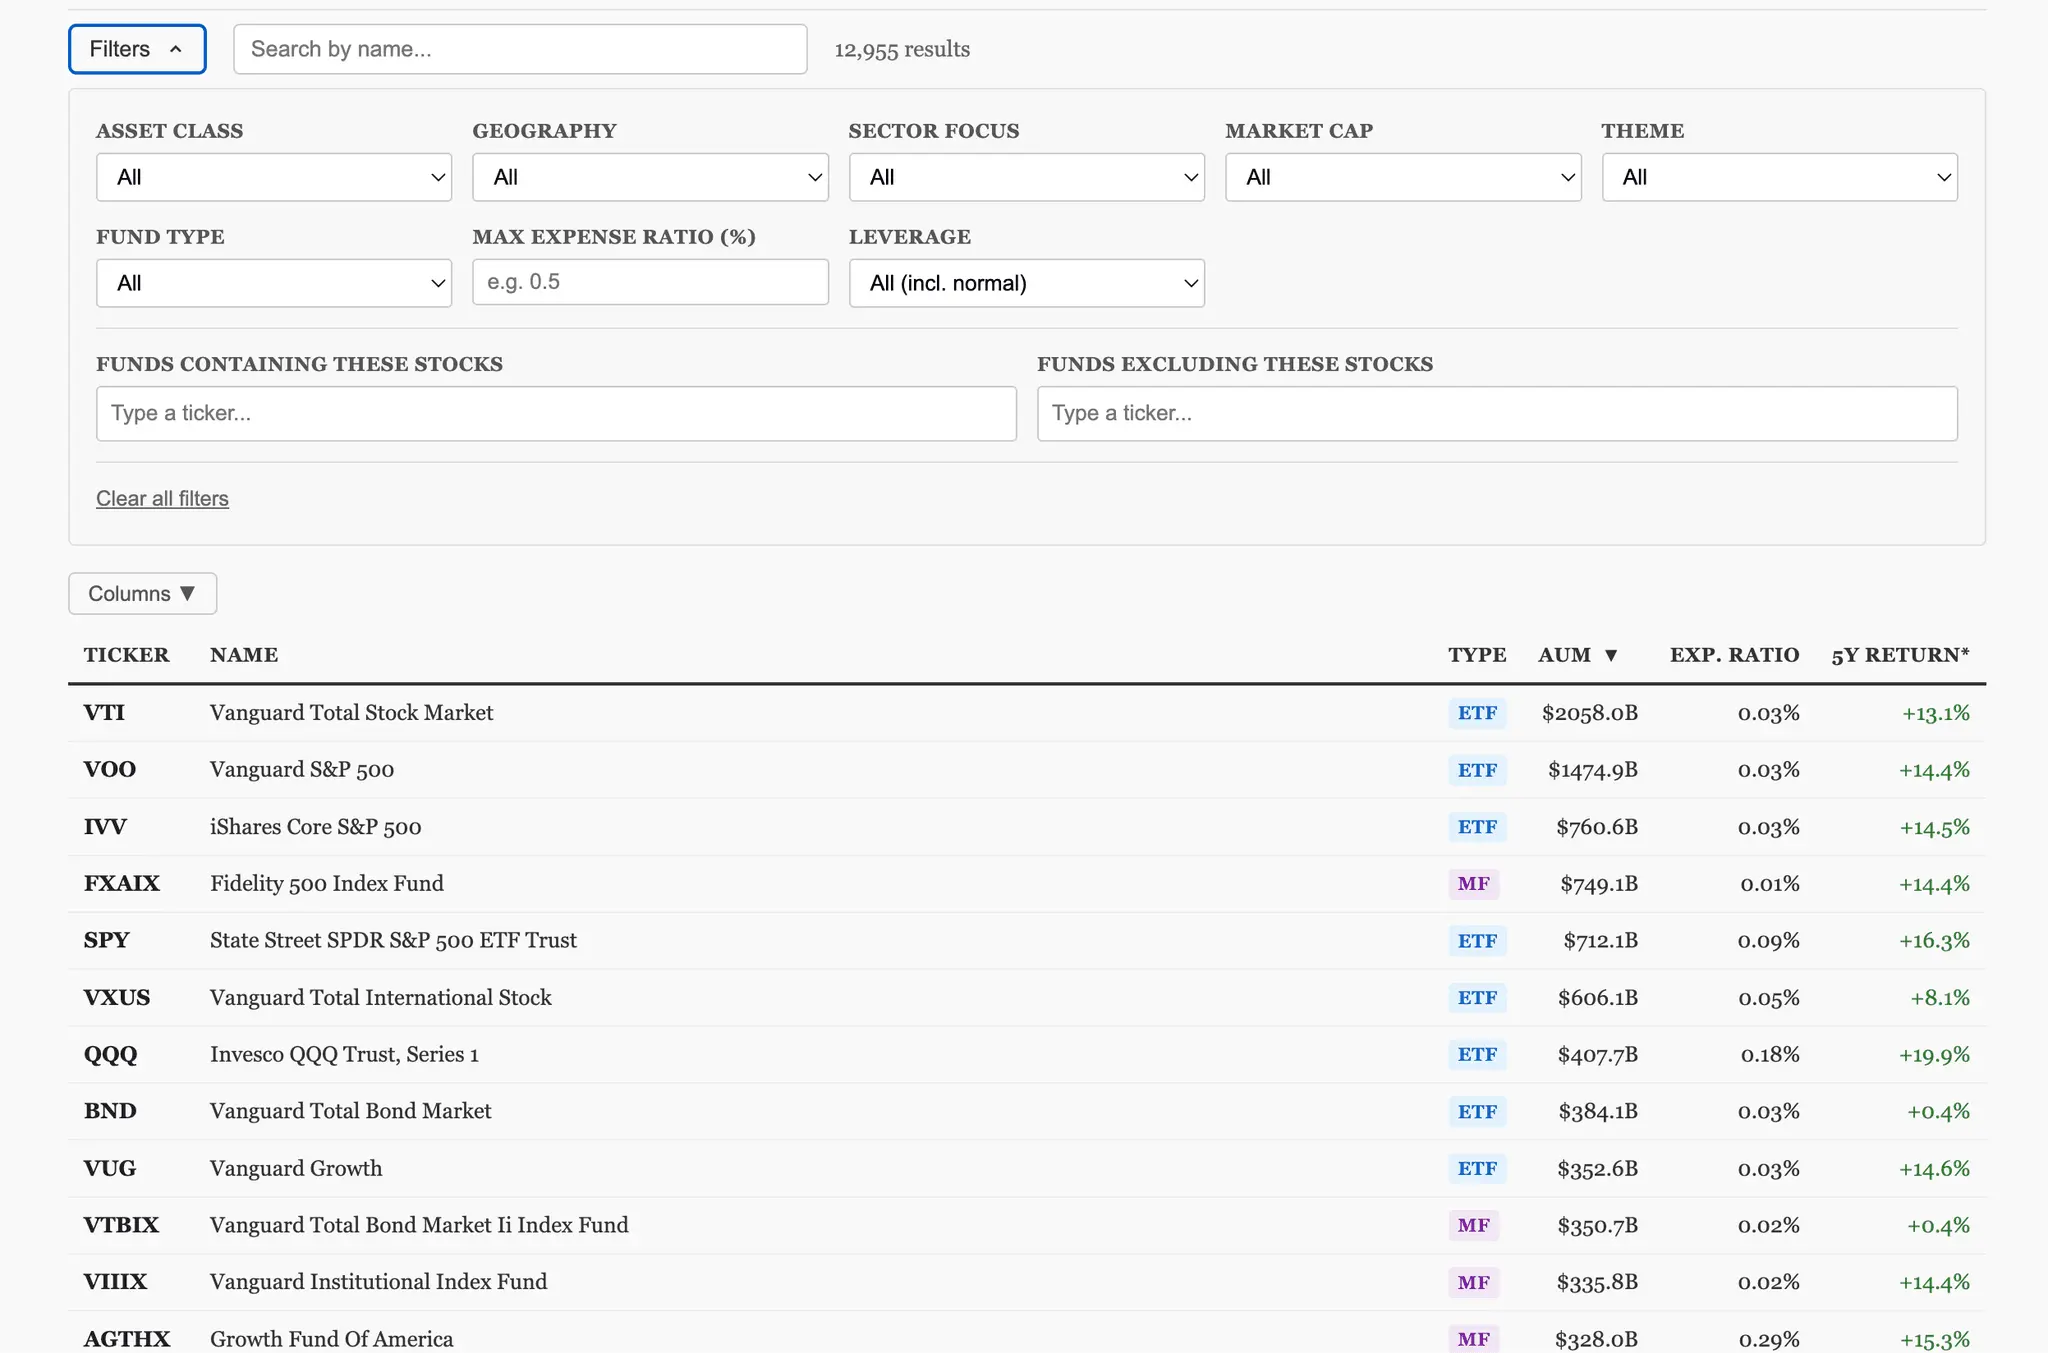Image resolution: width=2048 pixels, height=1353 pixels.
Task: Sort by the Ticker column header
Action: click(126, 655)
